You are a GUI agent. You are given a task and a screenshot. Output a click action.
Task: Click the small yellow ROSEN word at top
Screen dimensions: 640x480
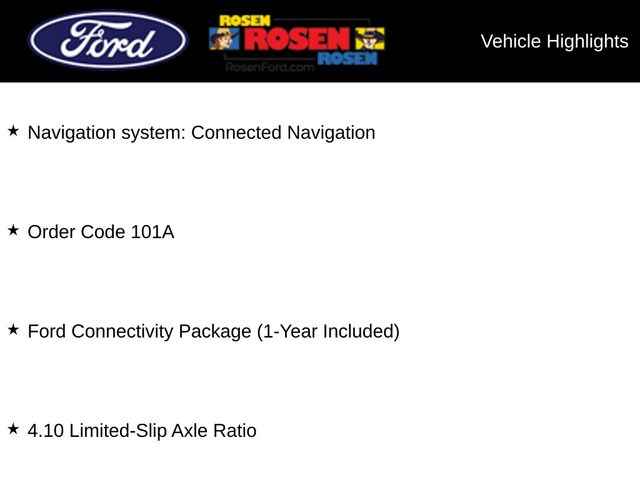246,20
